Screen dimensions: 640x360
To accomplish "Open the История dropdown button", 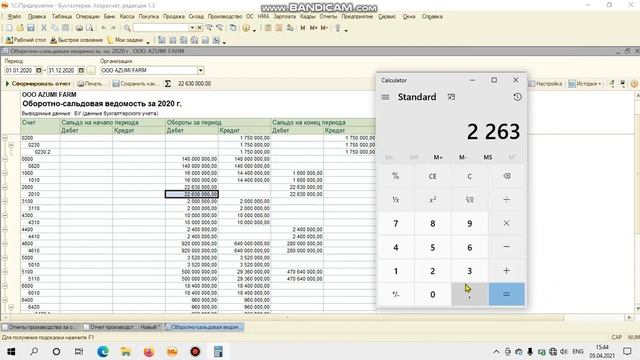I will click(585, 84).
